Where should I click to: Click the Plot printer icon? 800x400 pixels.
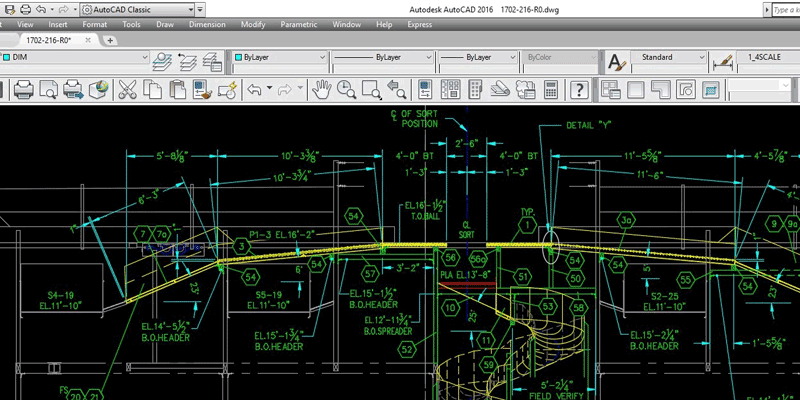pyautogui.click(x=23, y=90)
